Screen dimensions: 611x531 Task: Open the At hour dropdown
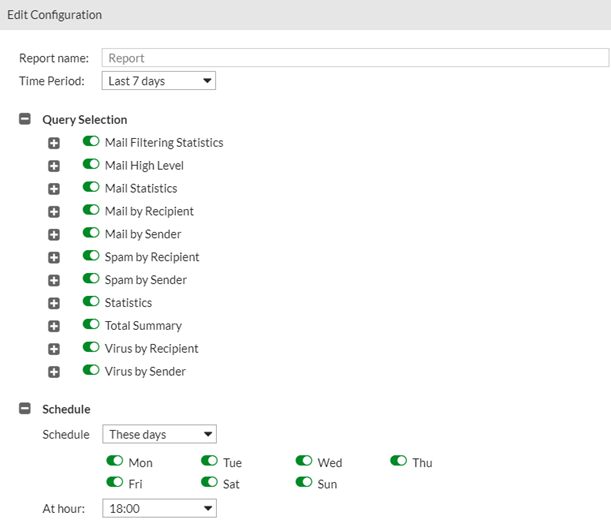click(159, 509)
